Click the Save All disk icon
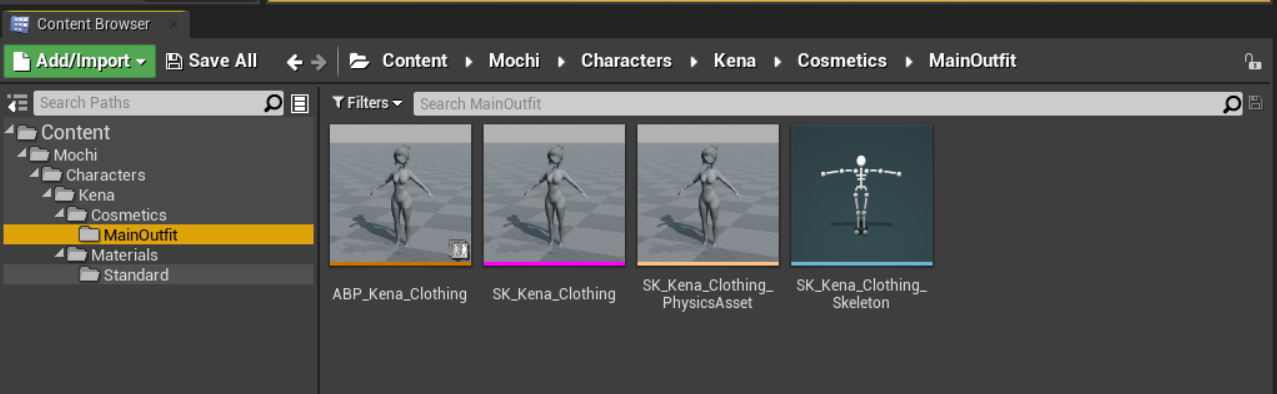 [174, 61]
